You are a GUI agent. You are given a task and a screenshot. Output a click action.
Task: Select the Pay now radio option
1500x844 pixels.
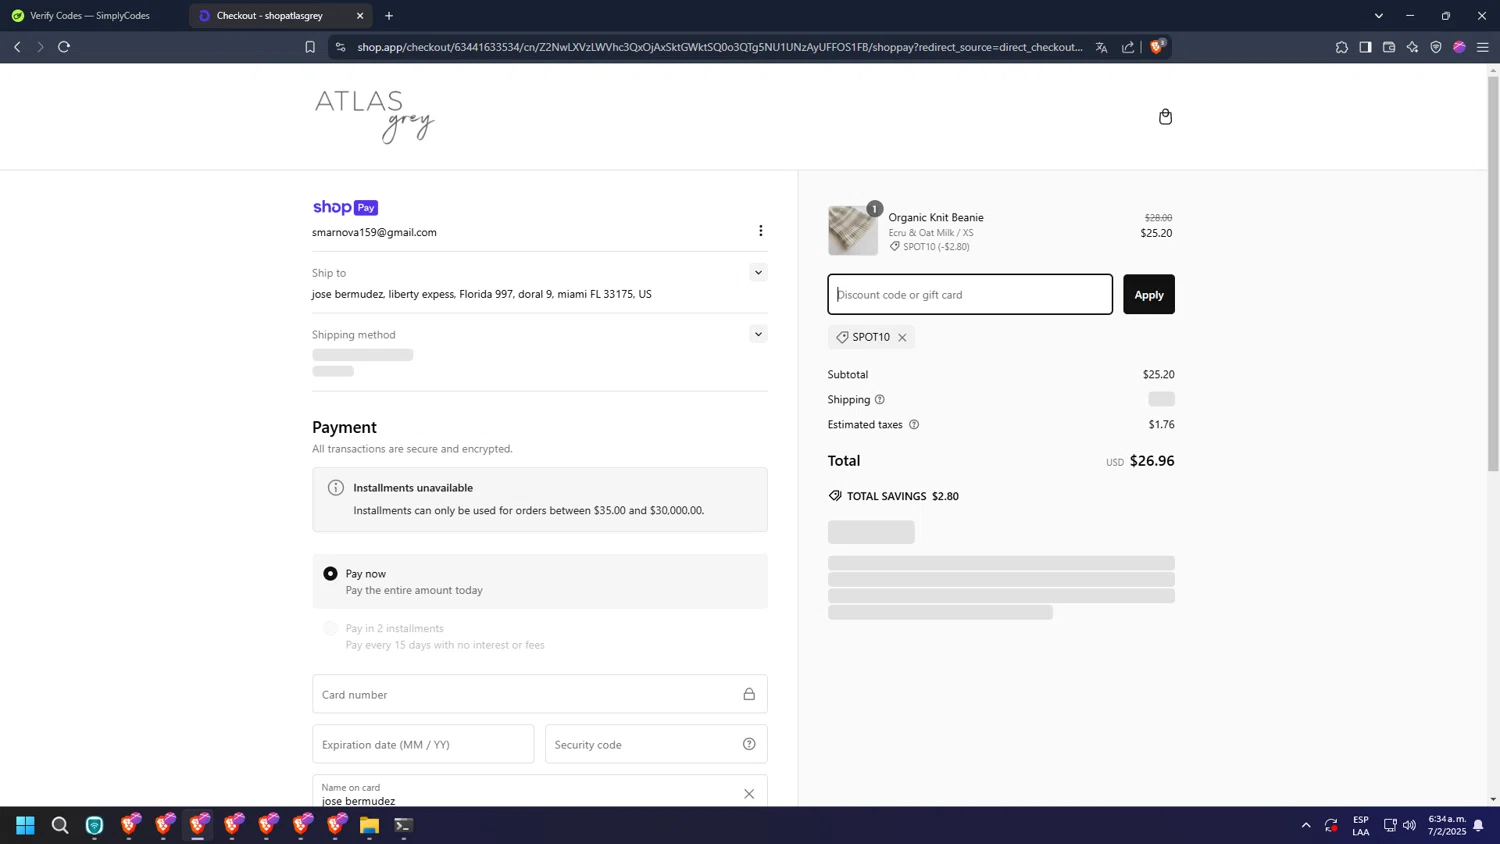330,574
